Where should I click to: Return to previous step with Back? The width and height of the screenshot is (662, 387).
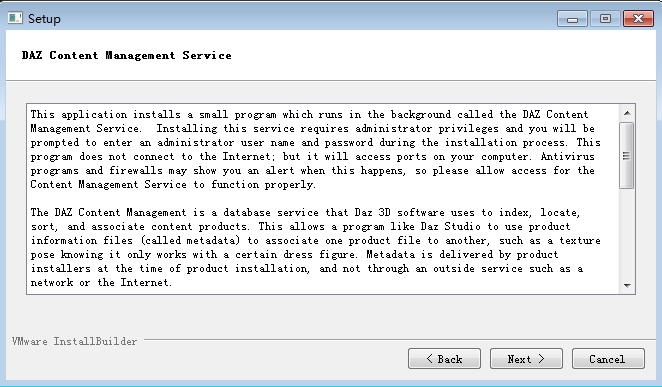click(444, 359)
